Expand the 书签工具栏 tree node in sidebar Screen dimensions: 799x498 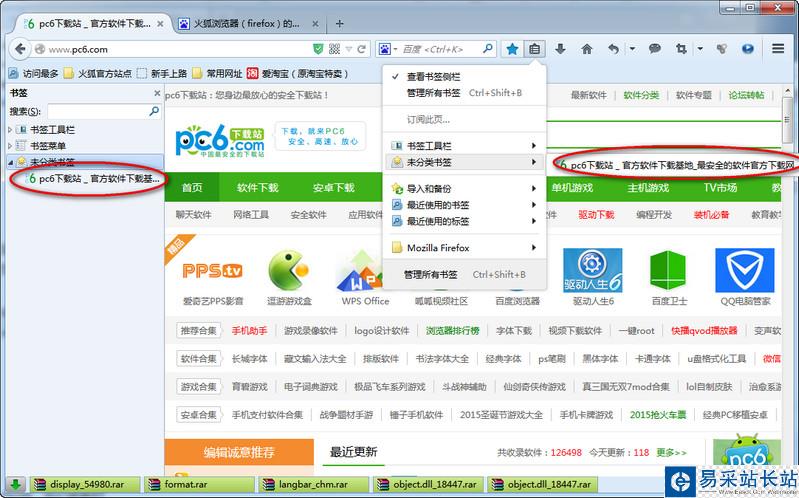pos(10,130)
